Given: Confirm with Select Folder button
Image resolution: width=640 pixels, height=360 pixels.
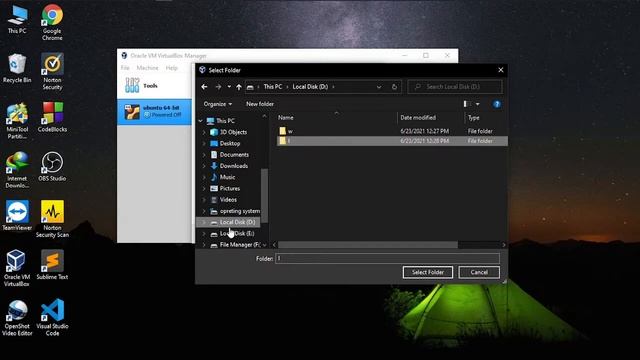Looking at the screenshot, I should pyautogui.click(x=427, y=272).
